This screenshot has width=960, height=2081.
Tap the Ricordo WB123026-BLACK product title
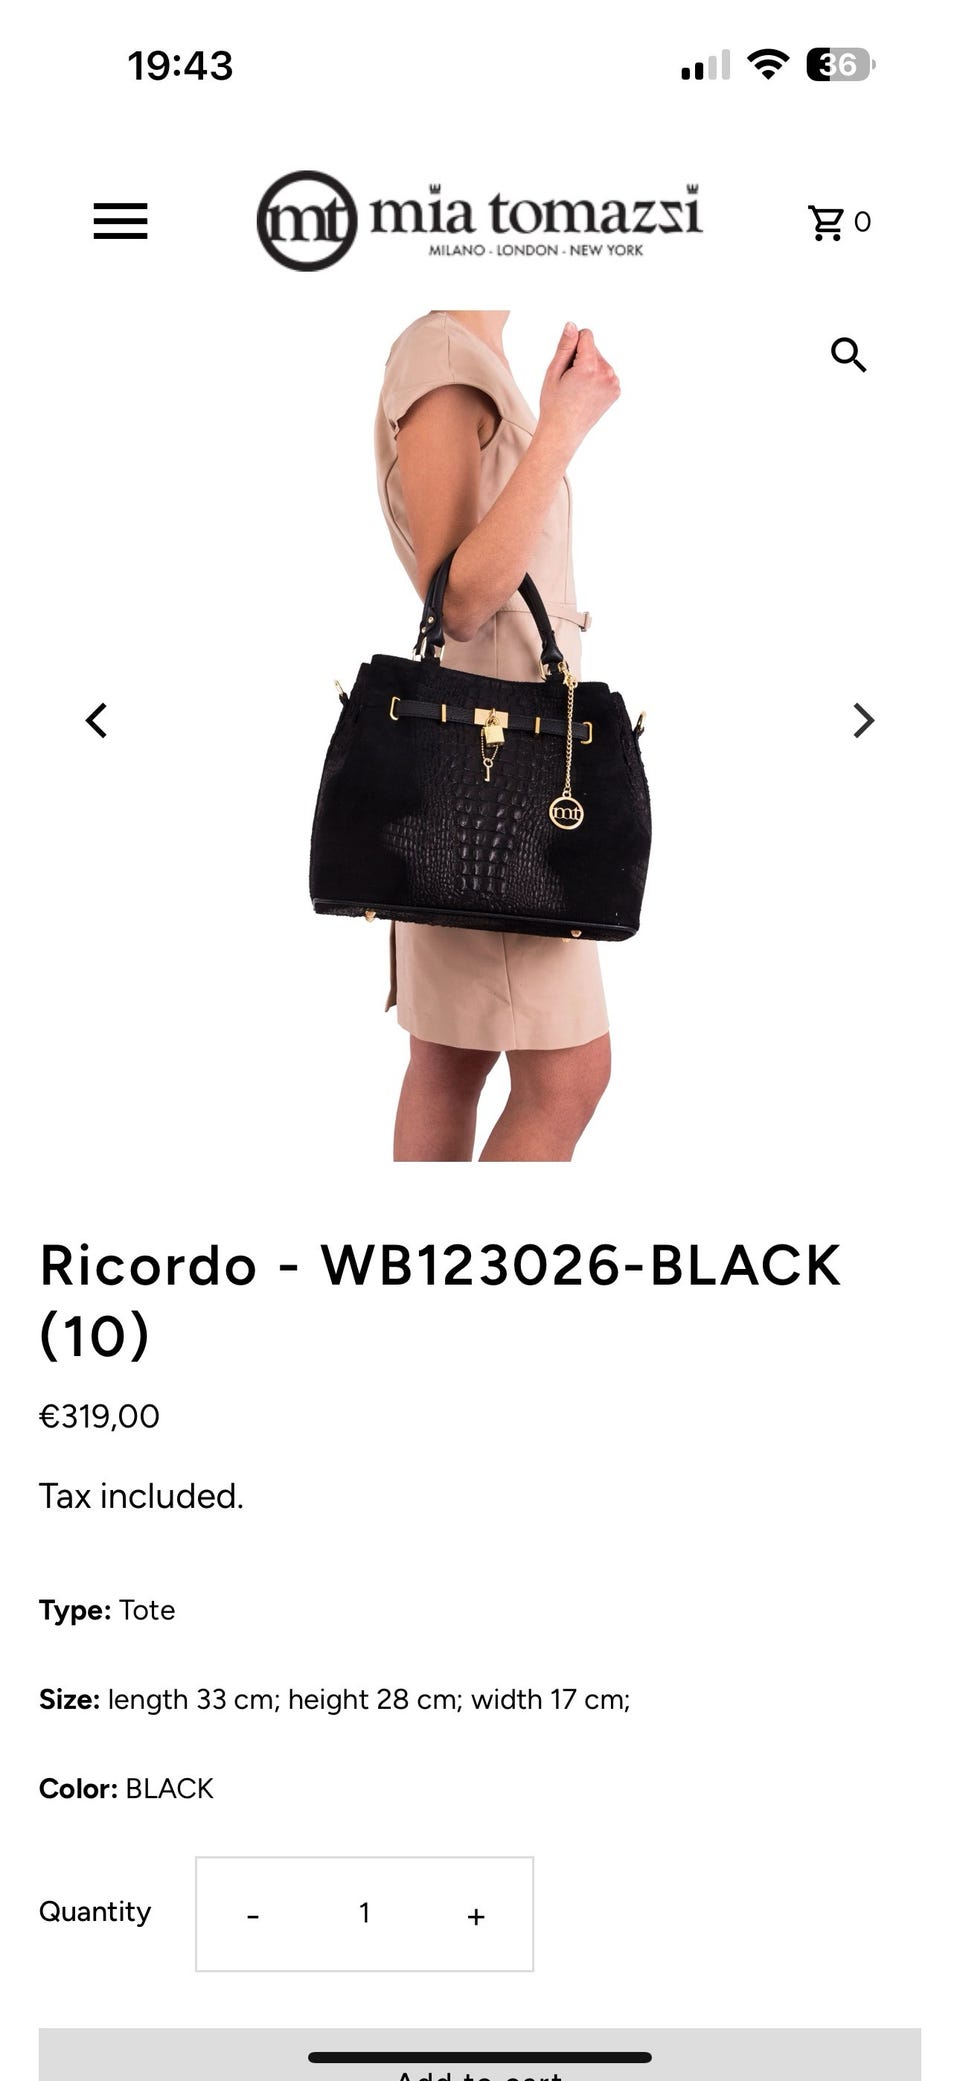click(440, 1299)
